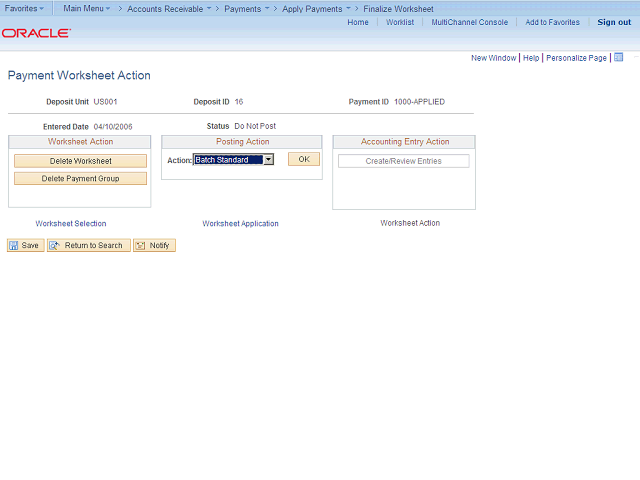Open the Worklist link
This screenshot has width=640, height=480.
(x=400, y=22)
